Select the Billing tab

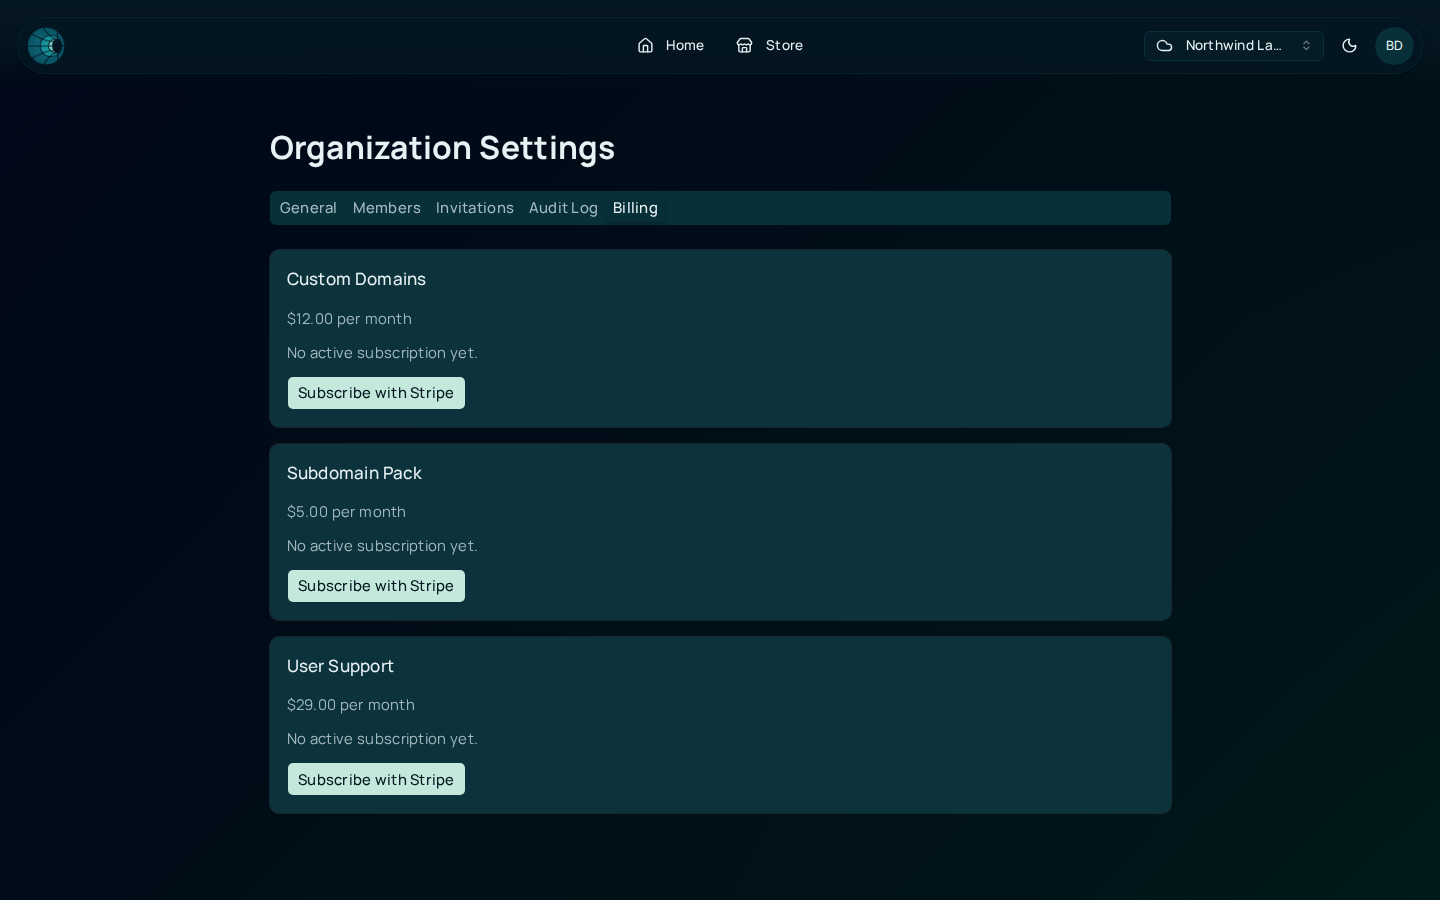(635, 208)
